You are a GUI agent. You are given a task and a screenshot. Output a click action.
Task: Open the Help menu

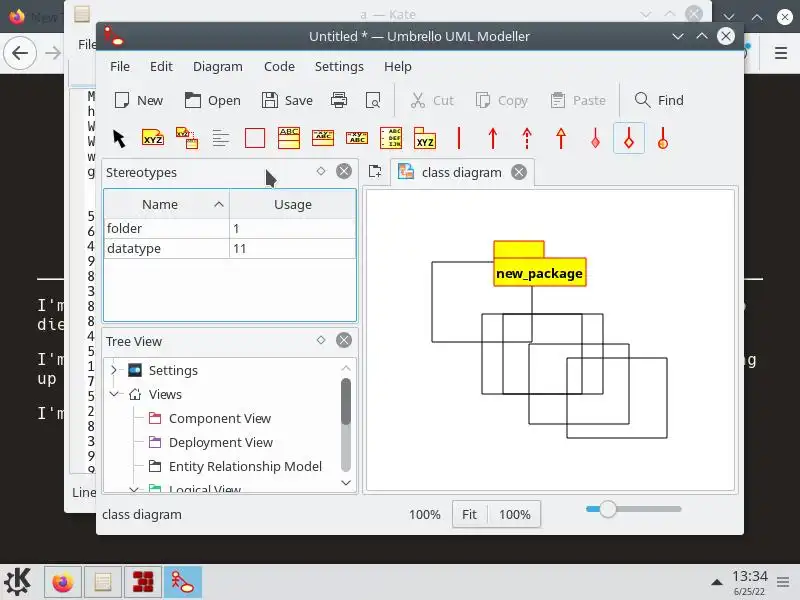(x=398, y=66)
